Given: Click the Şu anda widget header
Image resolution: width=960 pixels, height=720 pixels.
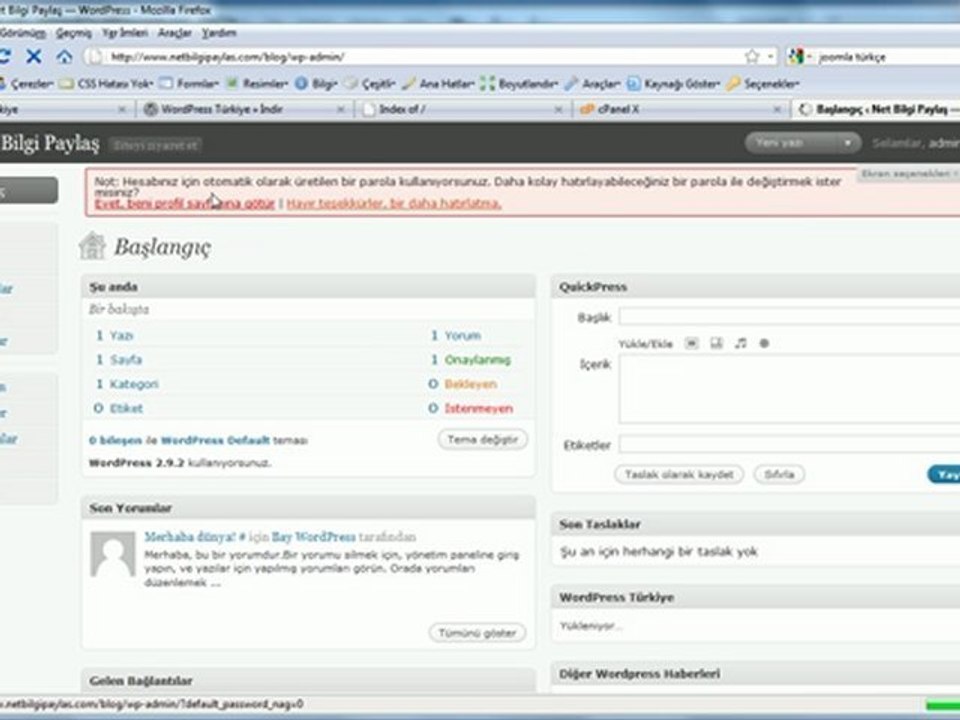Looking at the screenshot, I should [x=308, y=287].
